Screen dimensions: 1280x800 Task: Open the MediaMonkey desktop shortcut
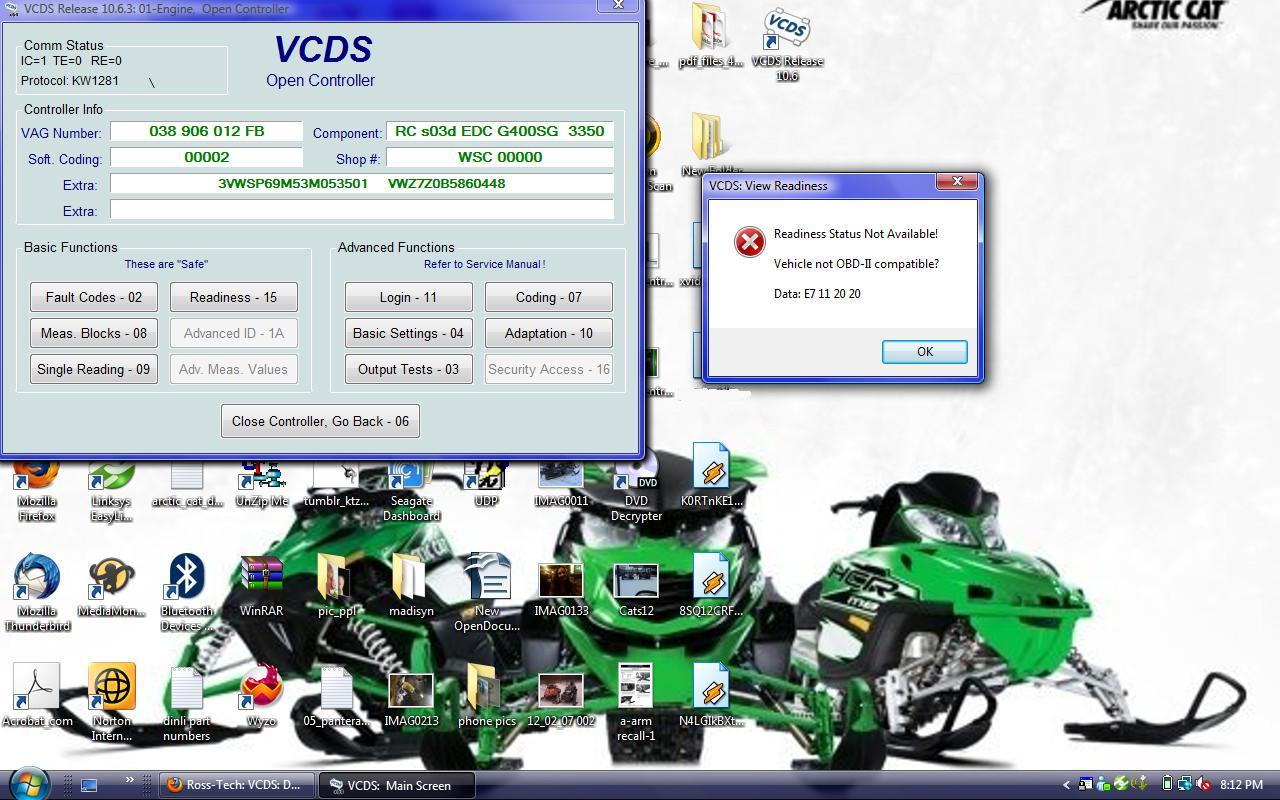(x=111, y=585)
